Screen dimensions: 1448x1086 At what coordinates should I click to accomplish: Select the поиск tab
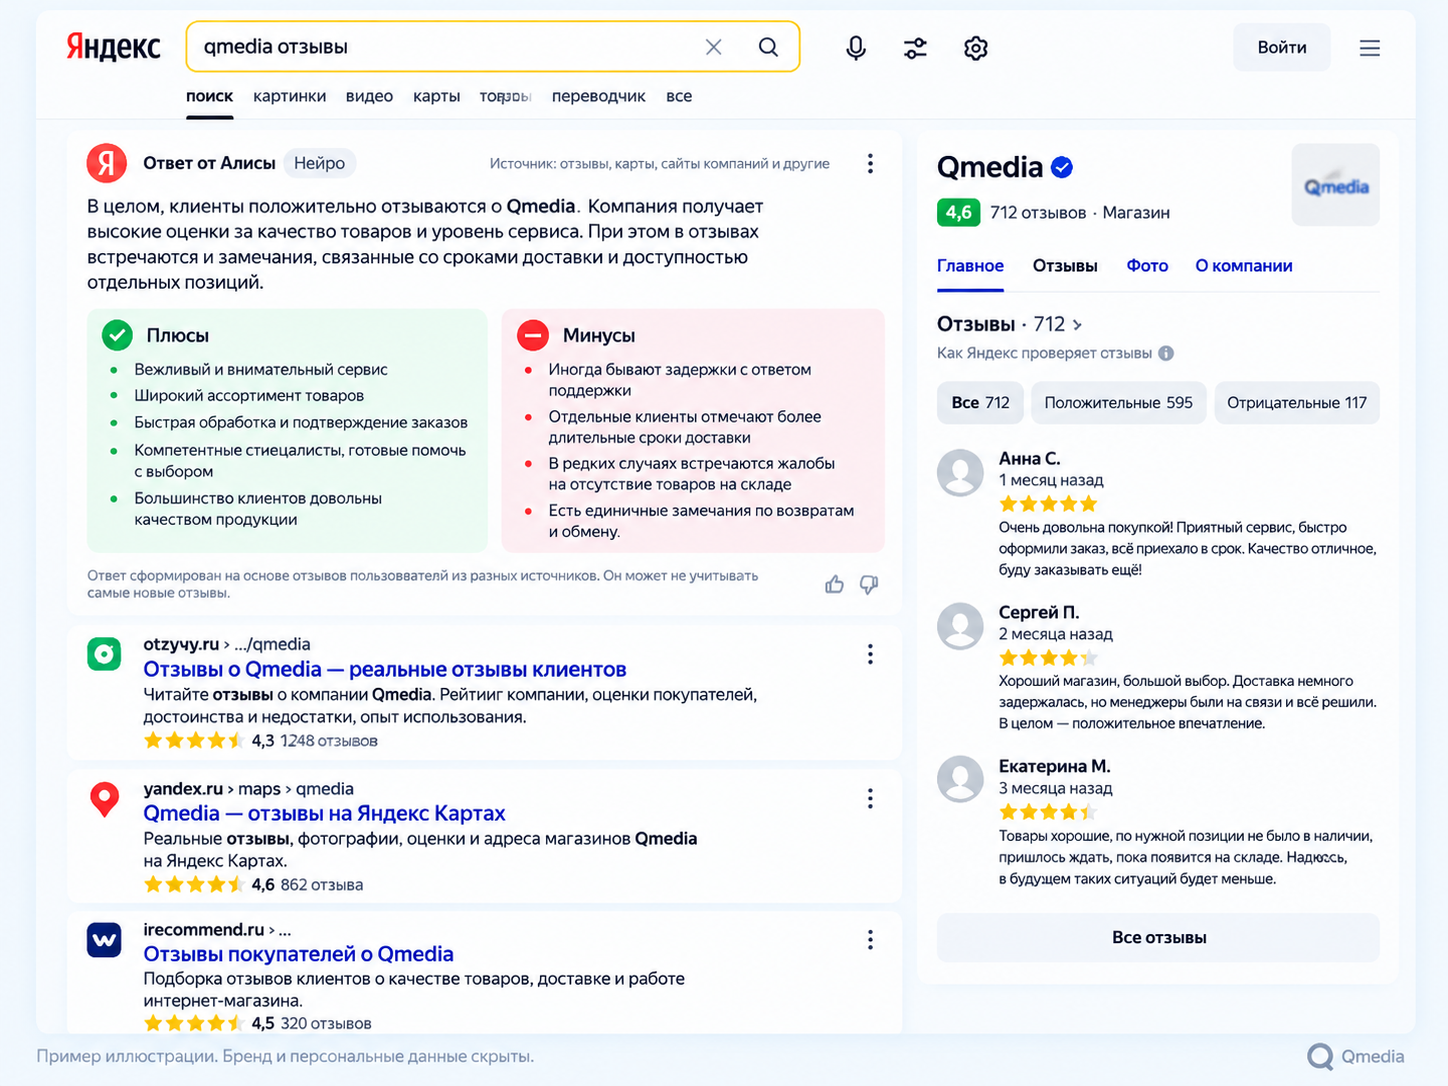209,96
